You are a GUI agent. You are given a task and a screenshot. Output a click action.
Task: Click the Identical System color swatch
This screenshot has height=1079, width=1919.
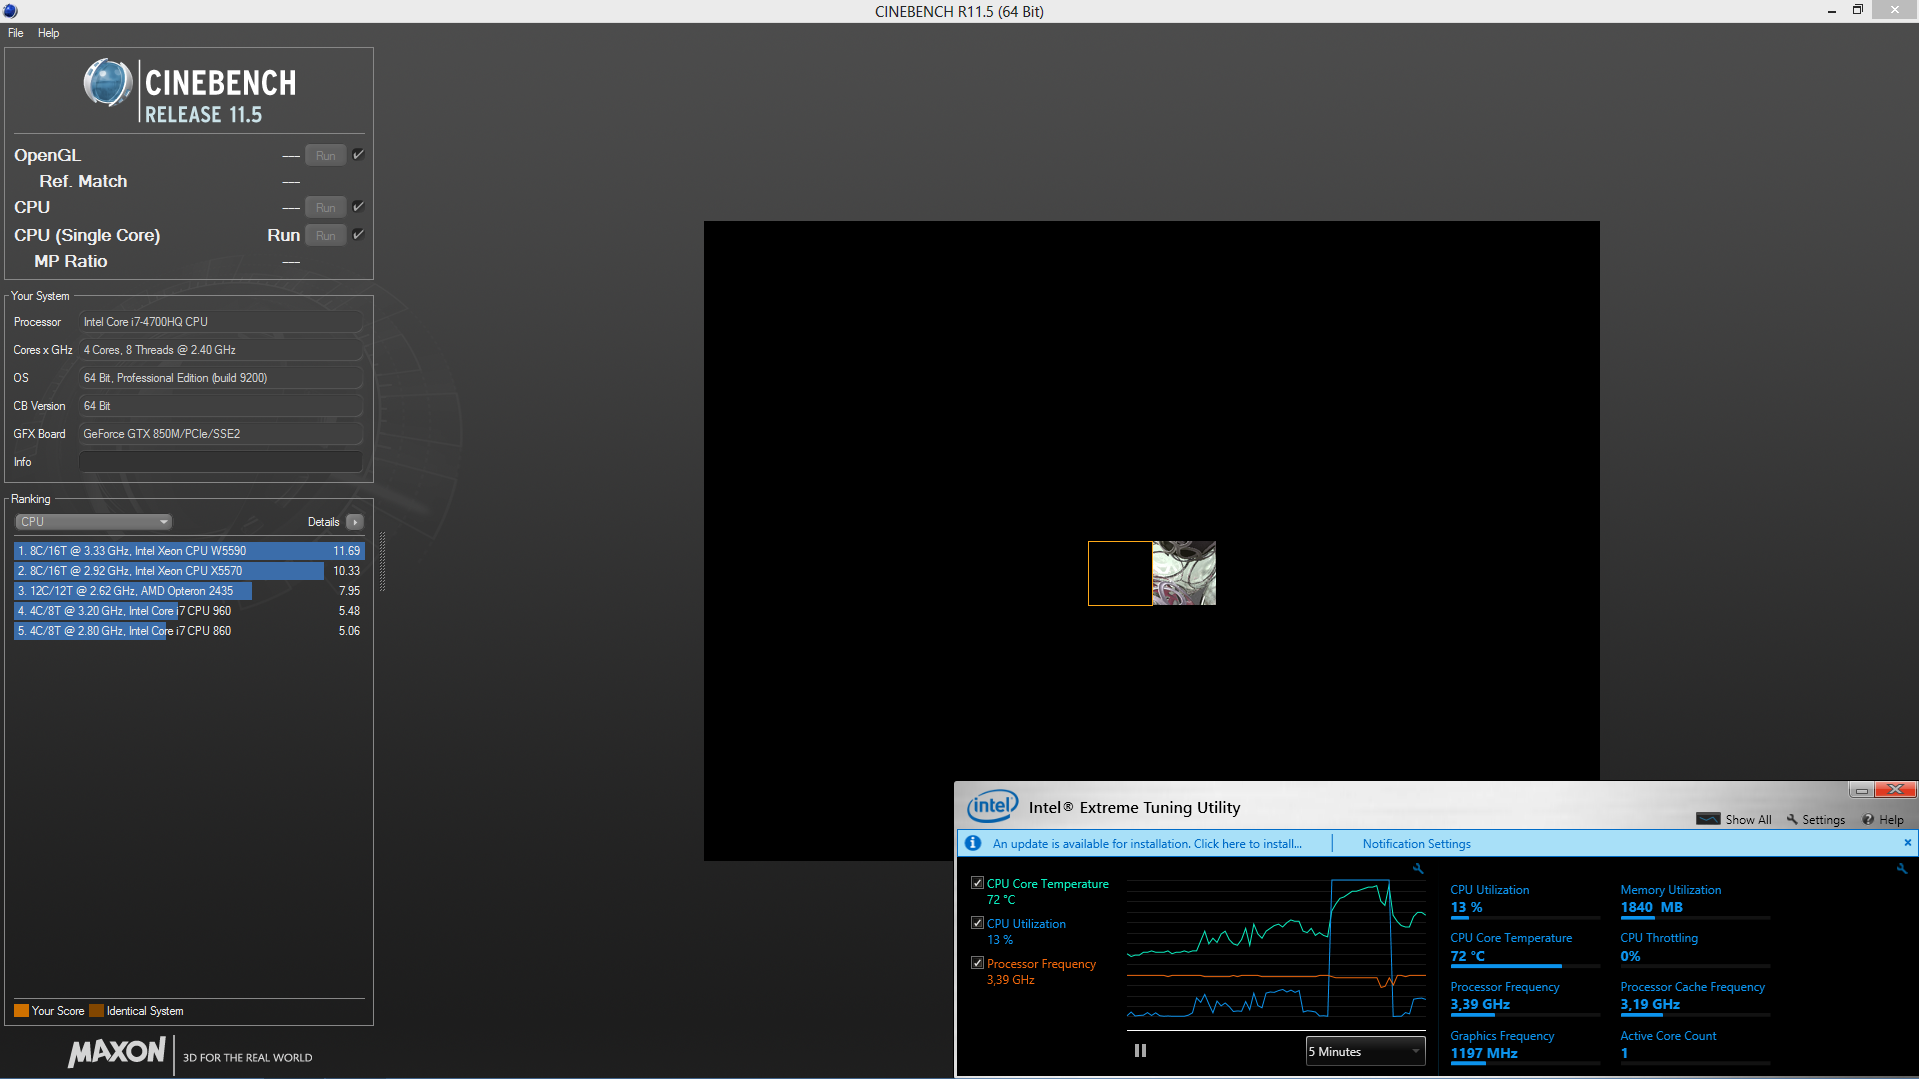[96, 1011]
